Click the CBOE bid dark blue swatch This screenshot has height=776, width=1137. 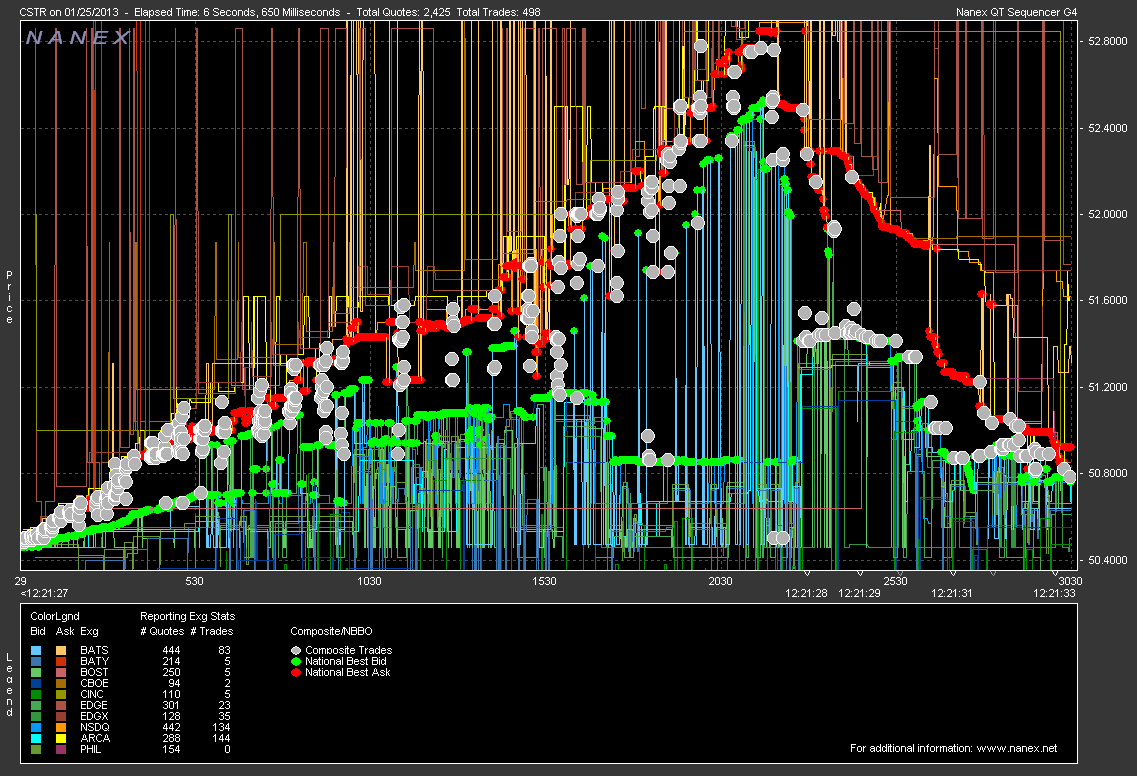[x=36, y=683]
